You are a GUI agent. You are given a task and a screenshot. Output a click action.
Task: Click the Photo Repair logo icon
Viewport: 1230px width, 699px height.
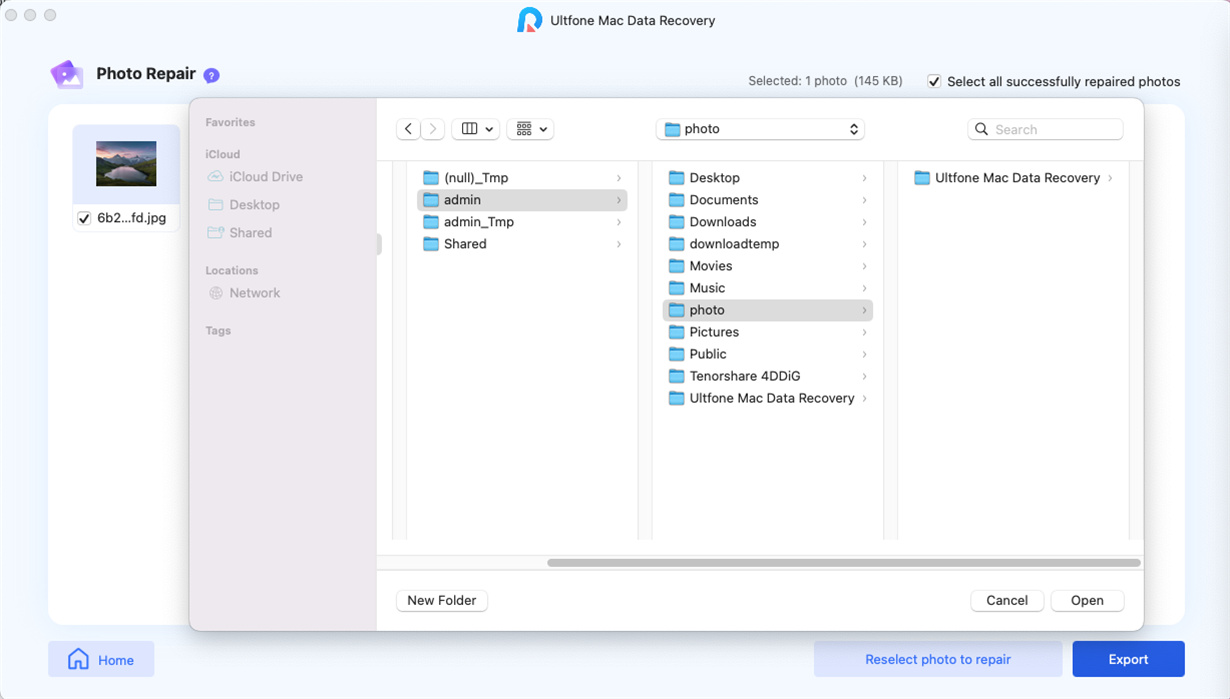(x=67, y=74)
